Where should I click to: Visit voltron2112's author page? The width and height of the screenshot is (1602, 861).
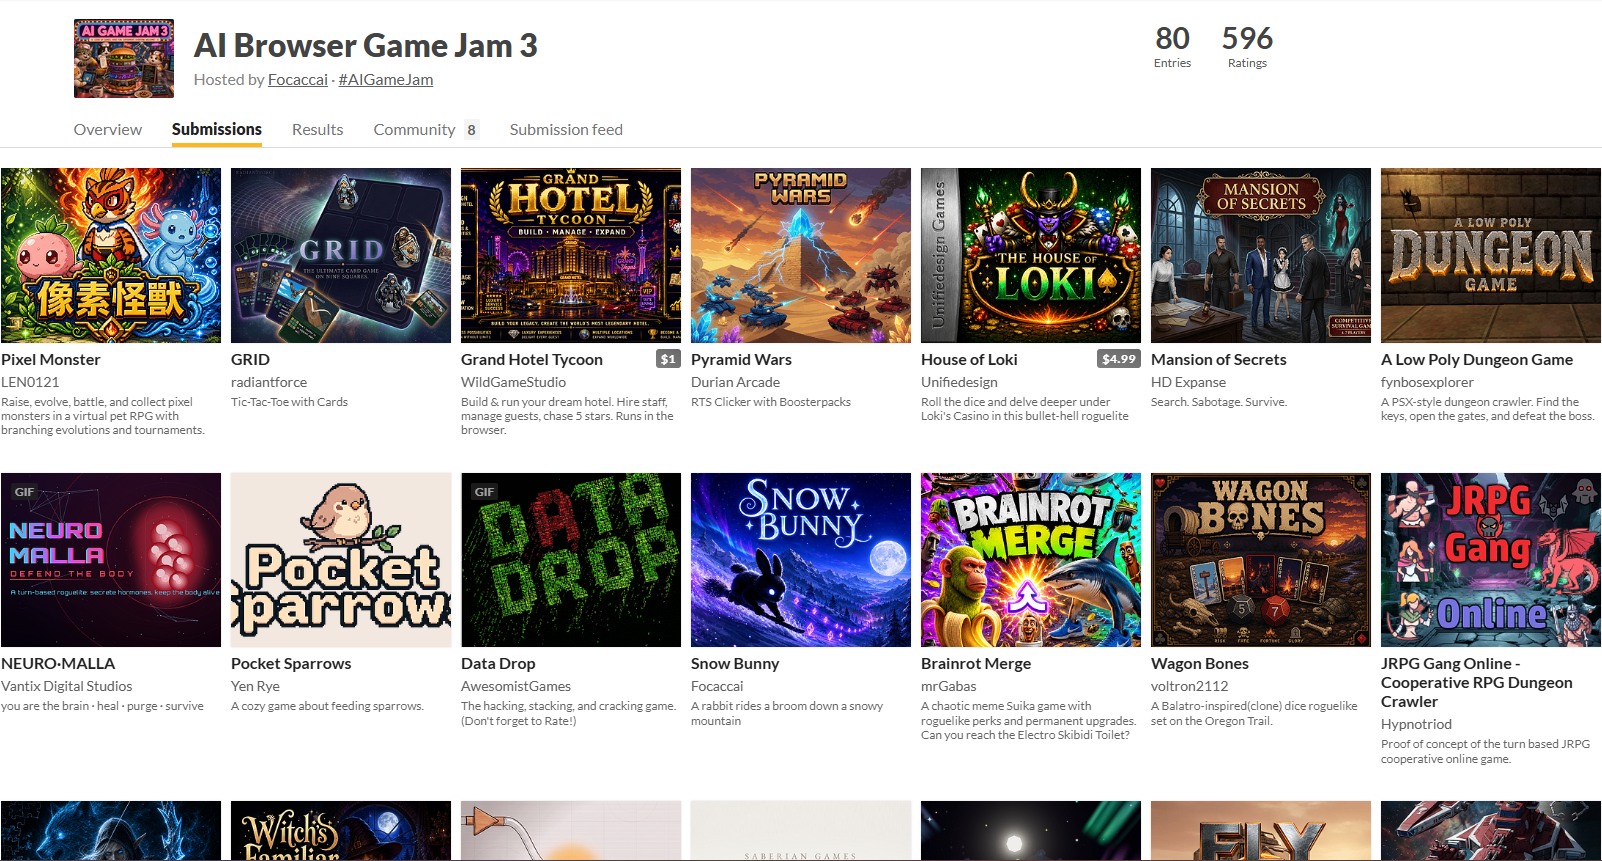tap(1190, 686)
